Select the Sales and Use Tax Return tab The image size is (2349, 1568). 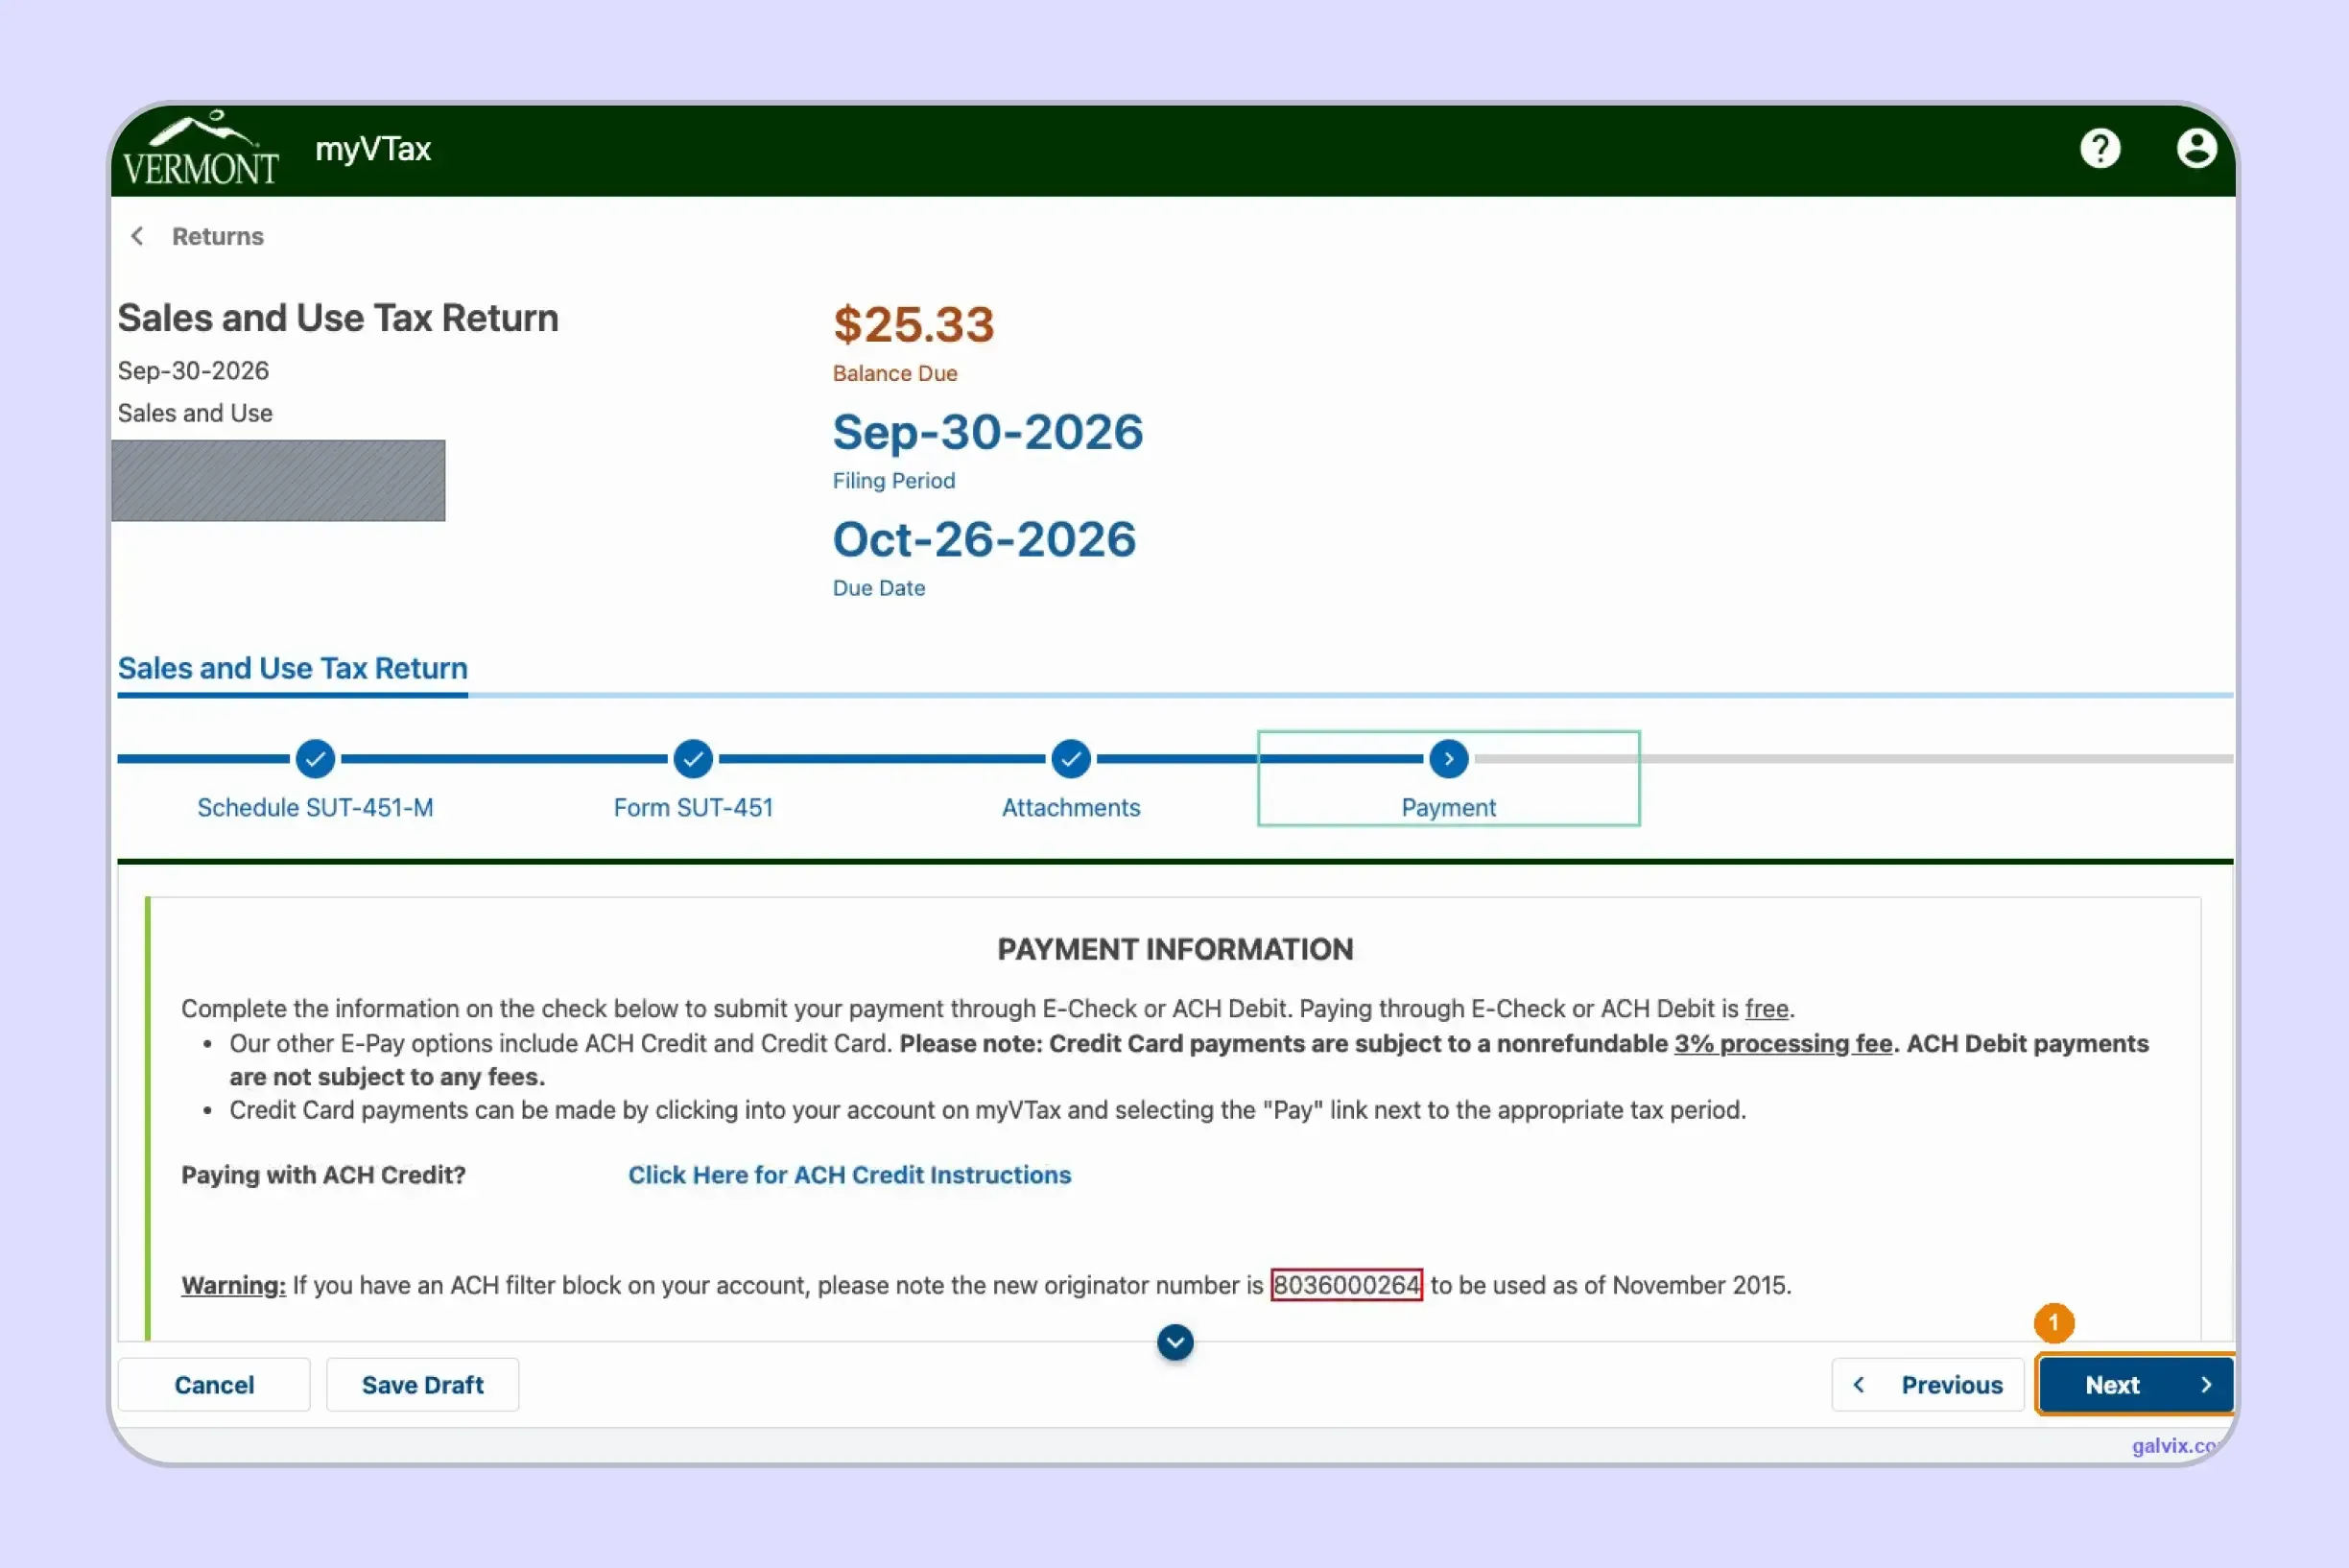click(x=293, y=668)
